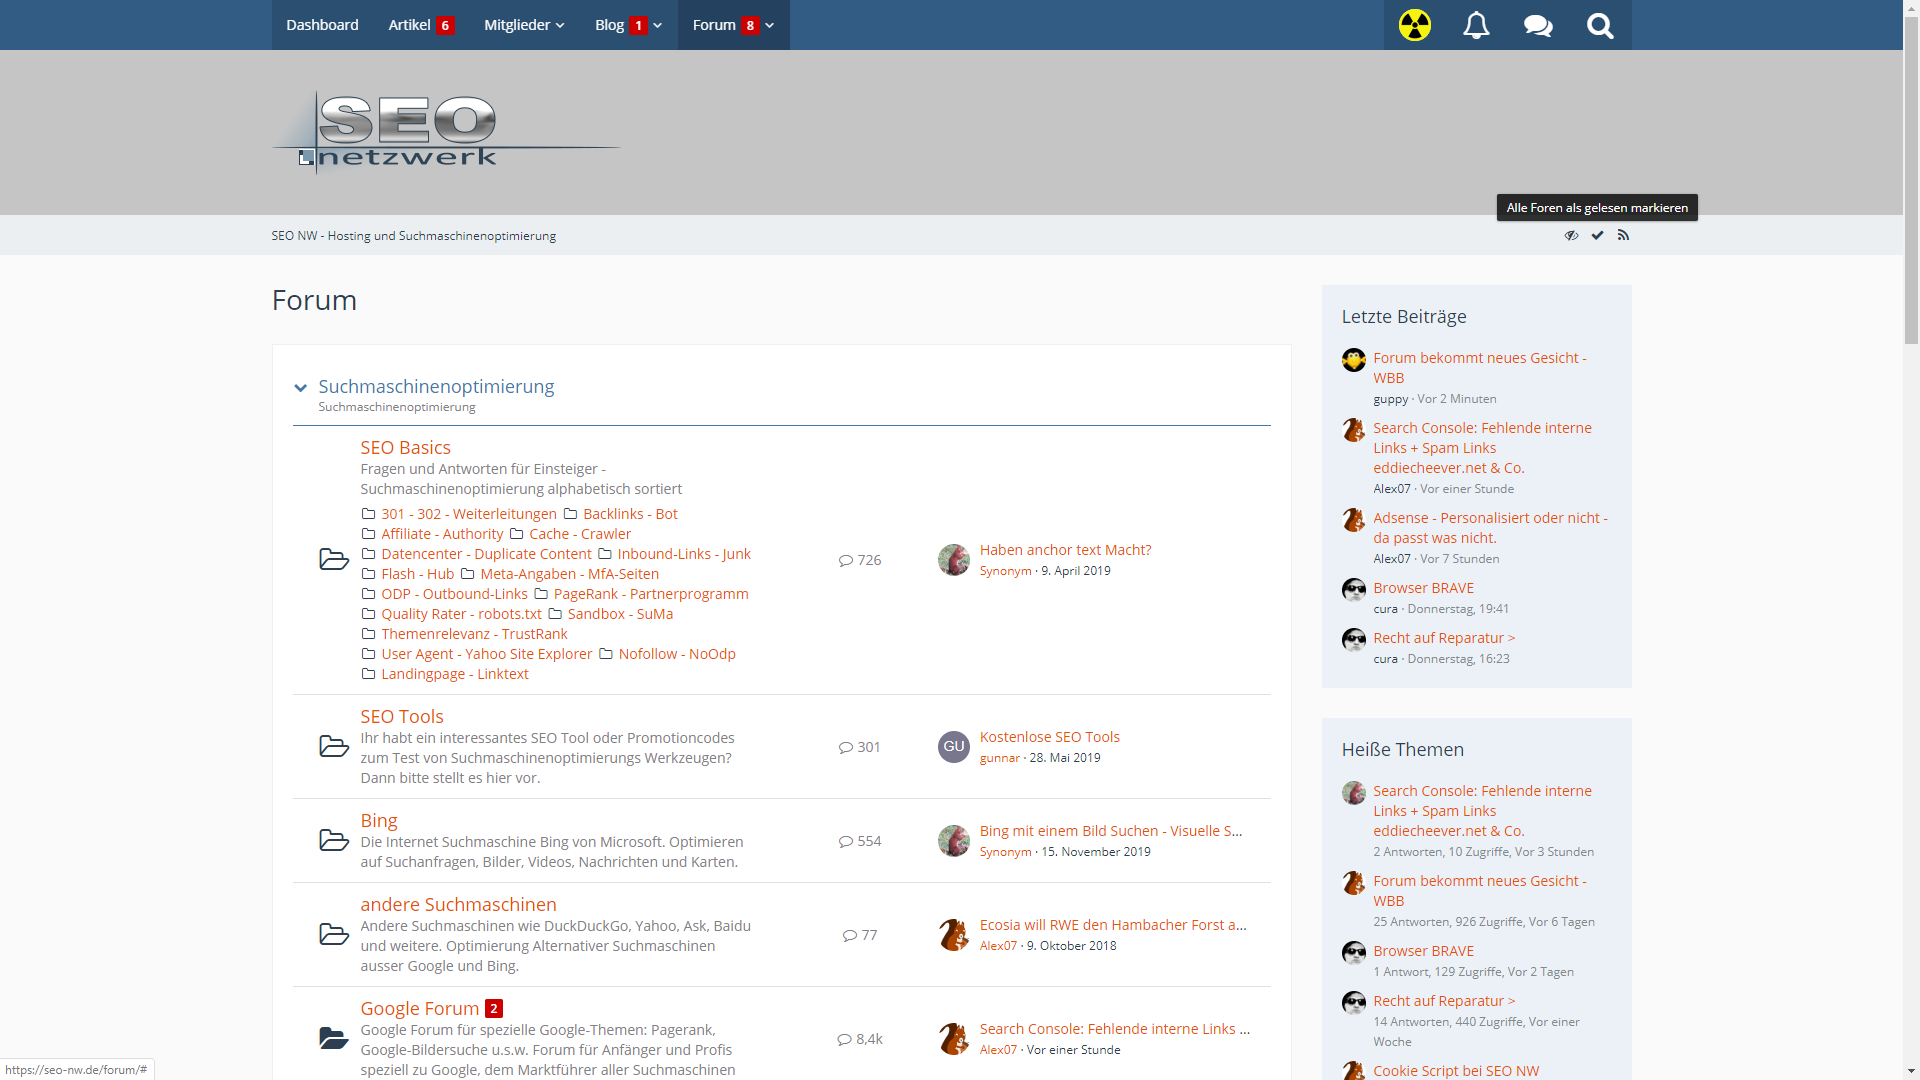Open the Dashboard menu item
The height and width of the screenshot is (1080, 1920).
pos(322,25)
